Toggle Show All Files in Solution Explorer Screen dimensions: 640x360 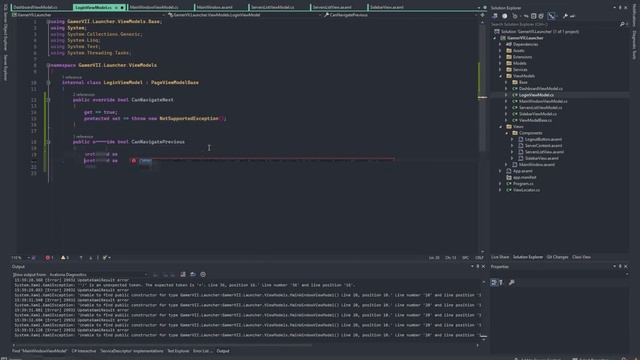pos(541,16)
